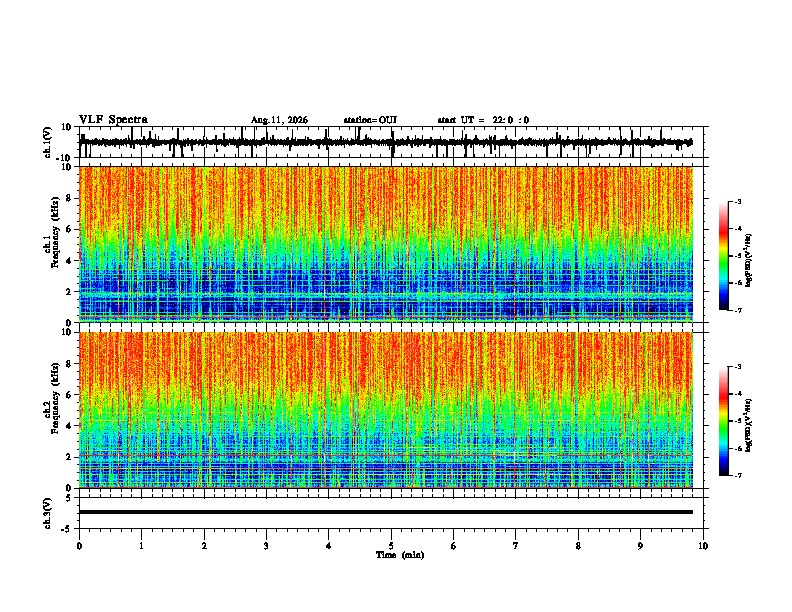Select the 'Aug.11, 2026' date label
The width and height of the screenshot is (792, 612).
[x=279, y=120]
